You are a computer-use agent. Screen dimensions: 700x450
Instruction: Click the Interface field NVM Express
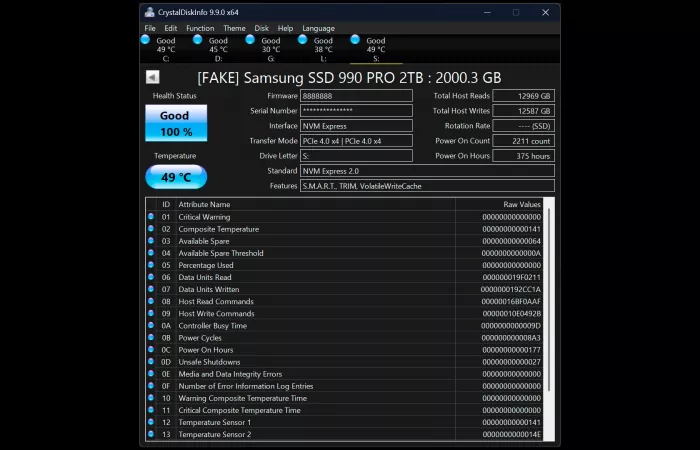pos(356,126)
